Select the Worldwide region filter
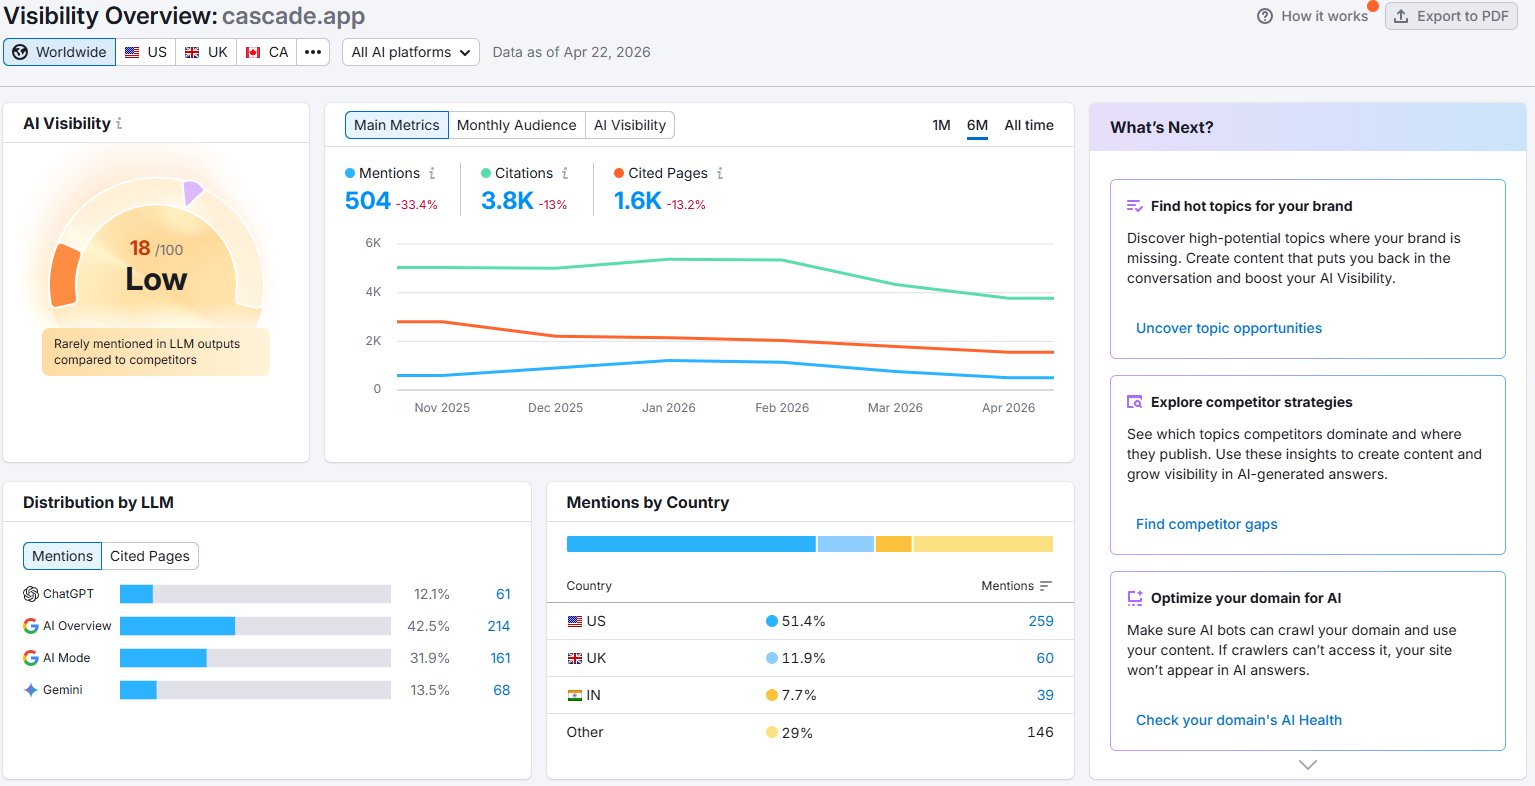The height and width of the screenshot is (786, 1535). (59, 52)
